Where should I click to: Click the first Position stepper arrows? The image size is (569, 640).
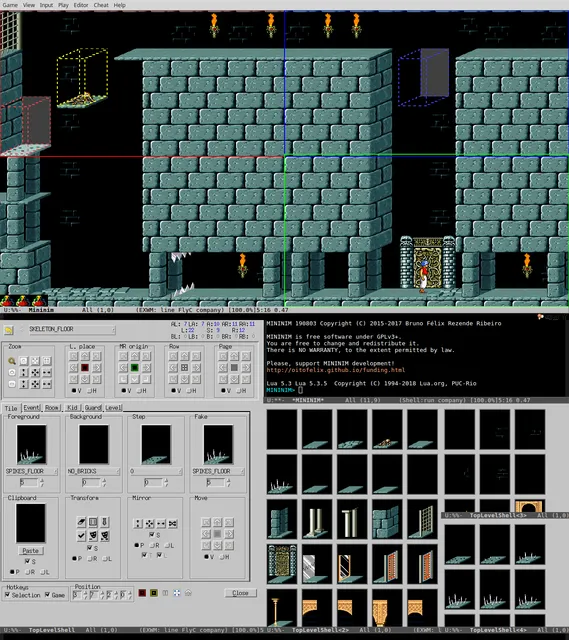pos(85,595)
